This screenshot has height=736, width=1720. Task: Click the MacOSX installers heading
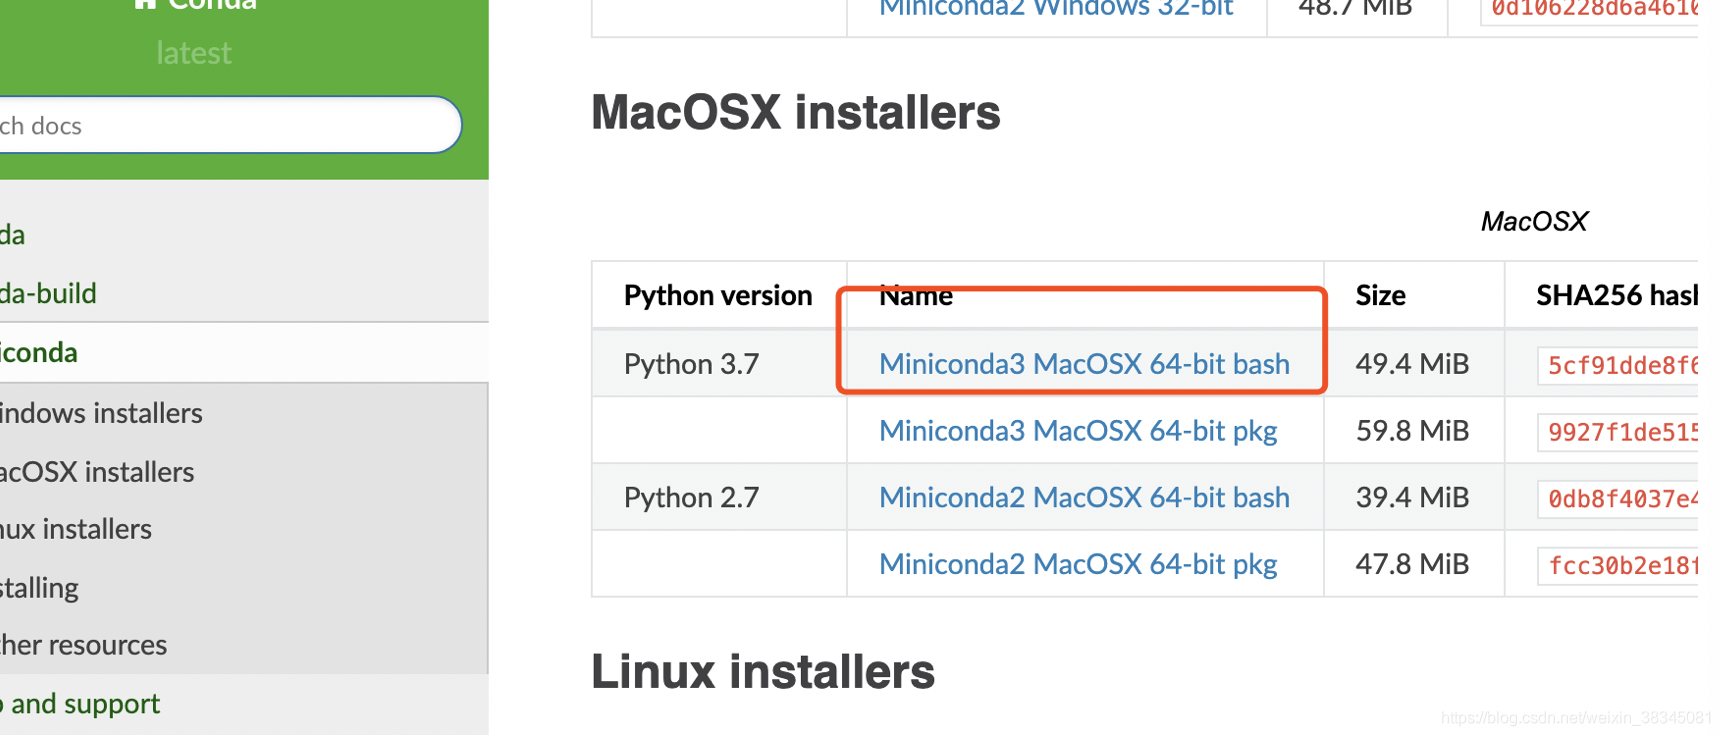796,112
